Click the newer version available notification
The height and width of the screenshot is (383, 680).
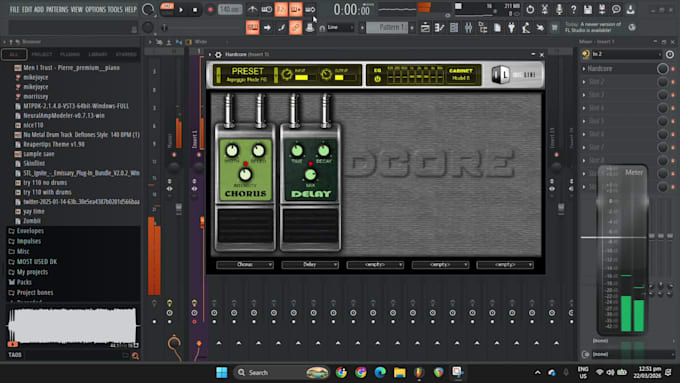pyautogui.click(x=593, y=27)
